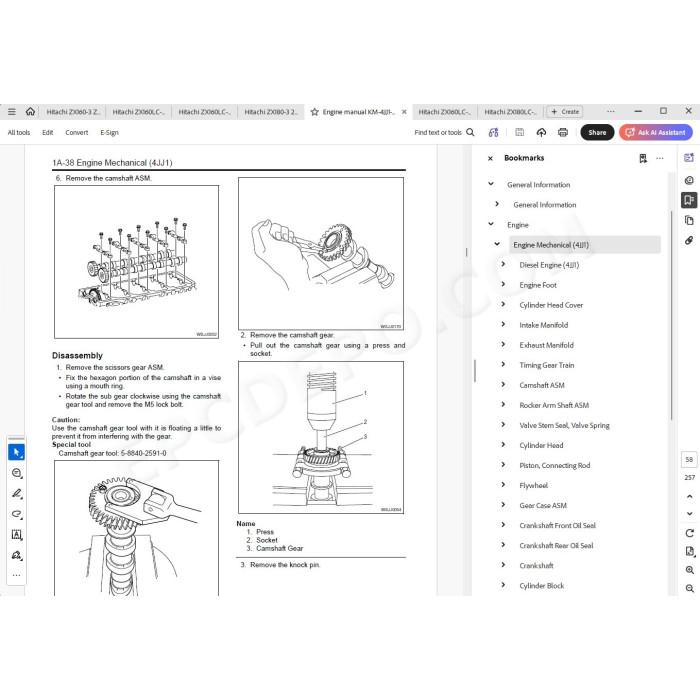The height and width of the screenshot is (700, 700).
Task: Open the attachments paperclip icon
Action: click(689, 241)
